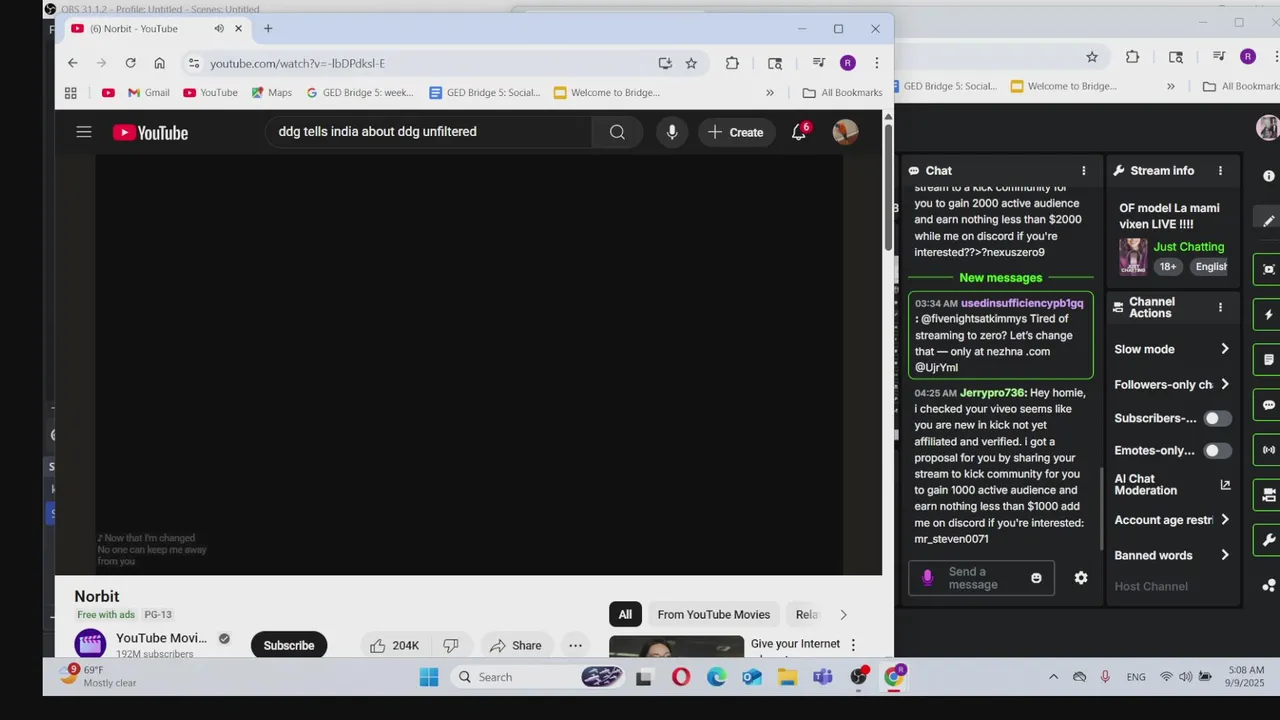The image size is (1280, 720).
Task: Open Chrome media controls icon
Action: point(819,63)
